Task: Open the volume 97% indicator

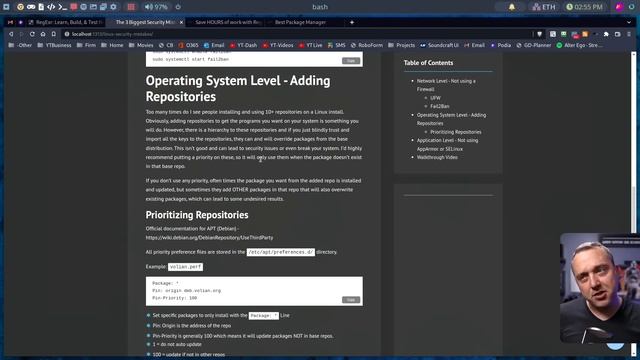Action: (x=156, y=7)
